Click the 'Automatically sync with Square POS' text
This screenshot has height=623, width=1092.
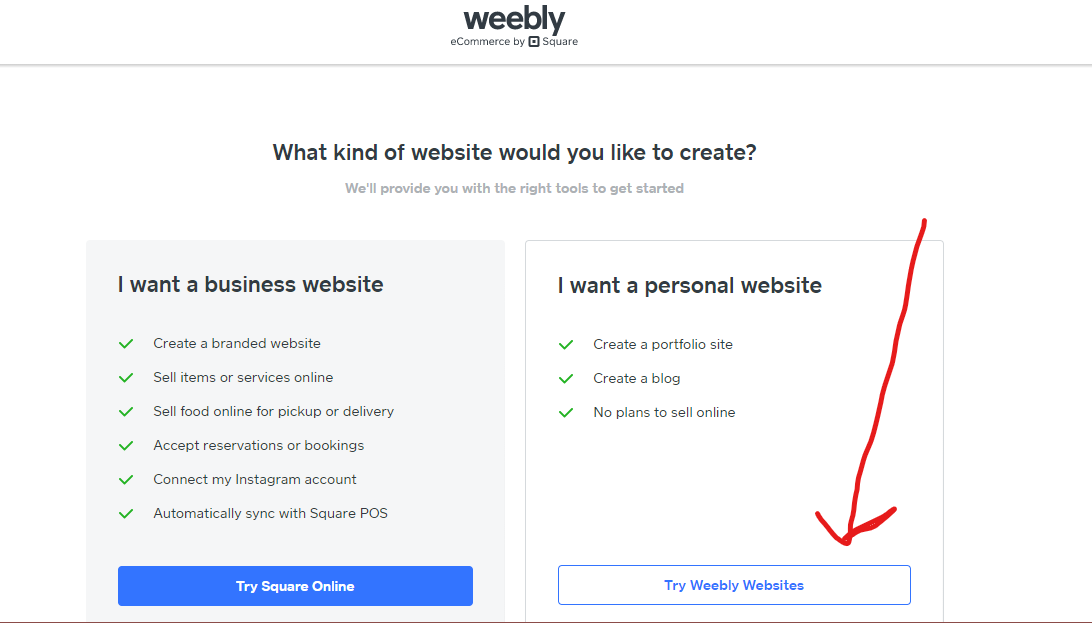pyautogui.click(x=270, y=514)
